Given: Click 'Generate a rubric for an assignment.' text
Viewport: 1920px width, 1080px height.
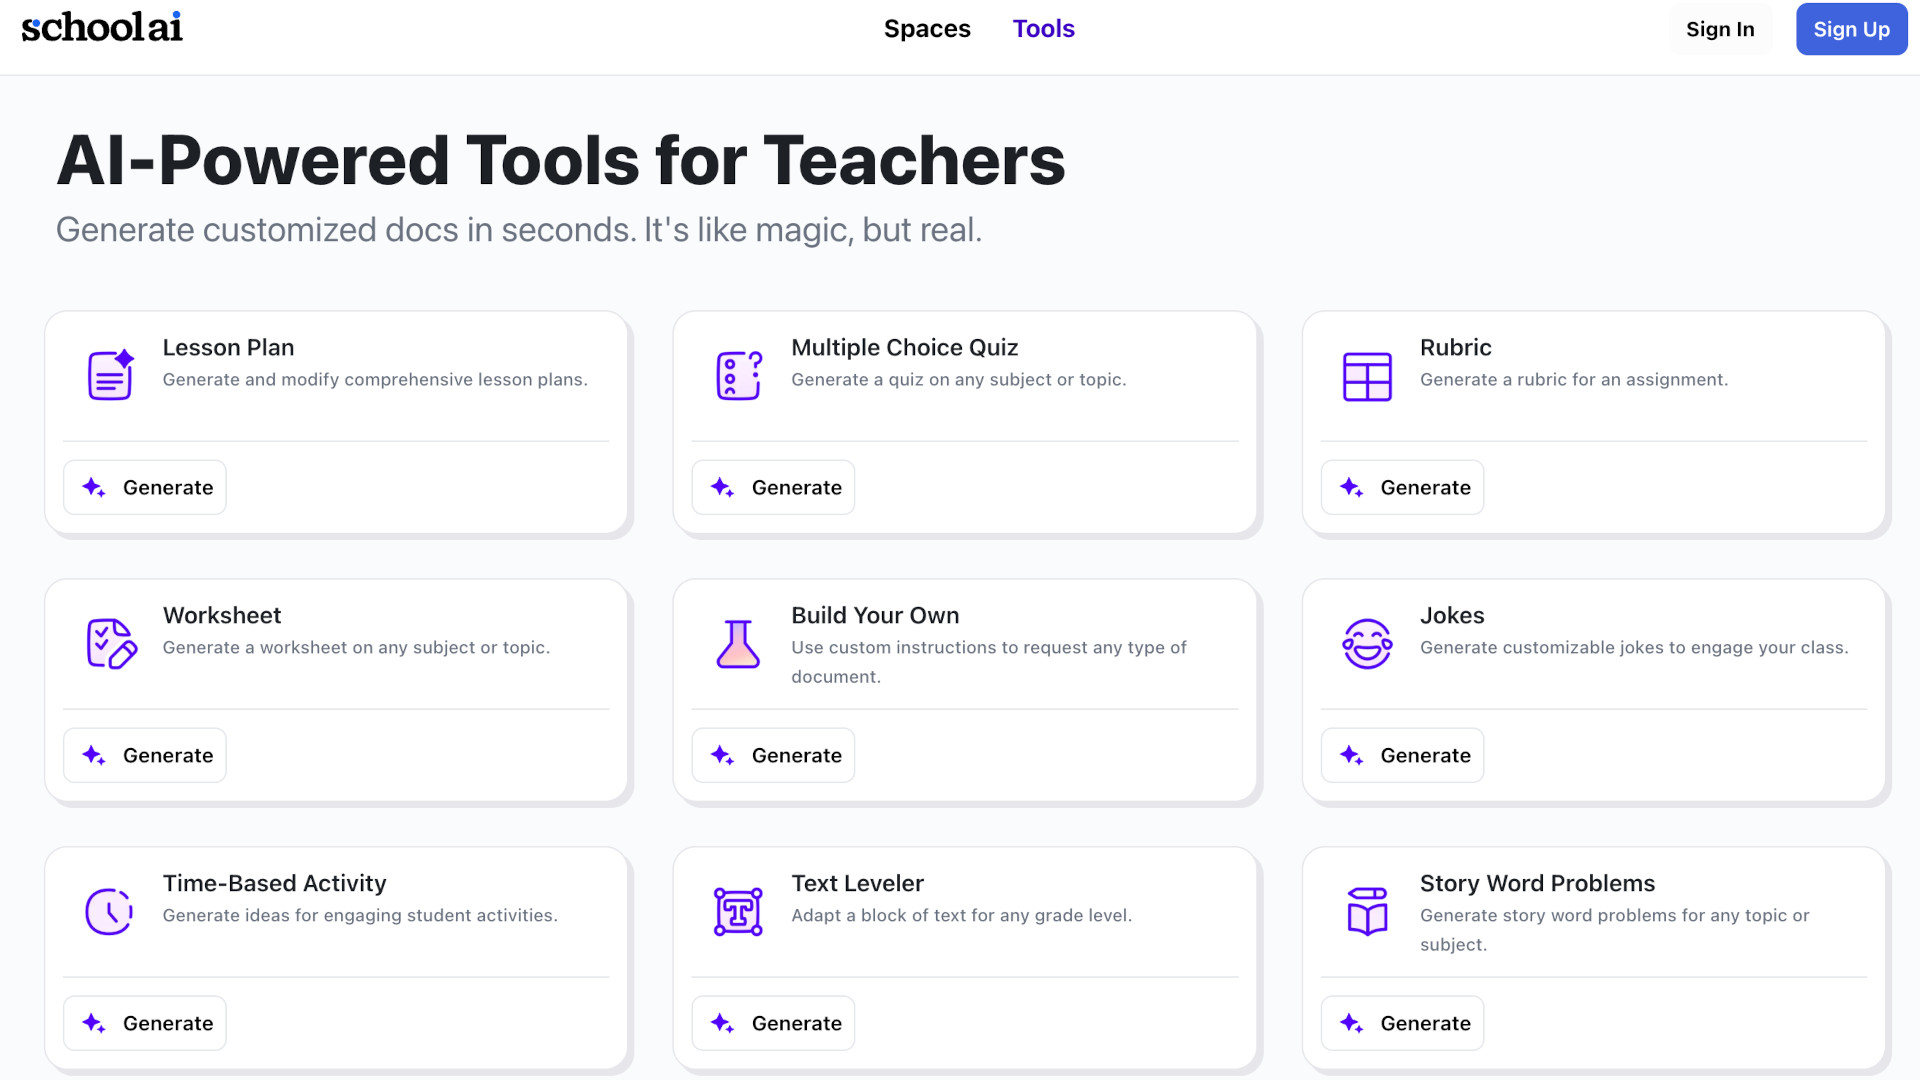Looking at the screenshot, I should pos(1573,379).
